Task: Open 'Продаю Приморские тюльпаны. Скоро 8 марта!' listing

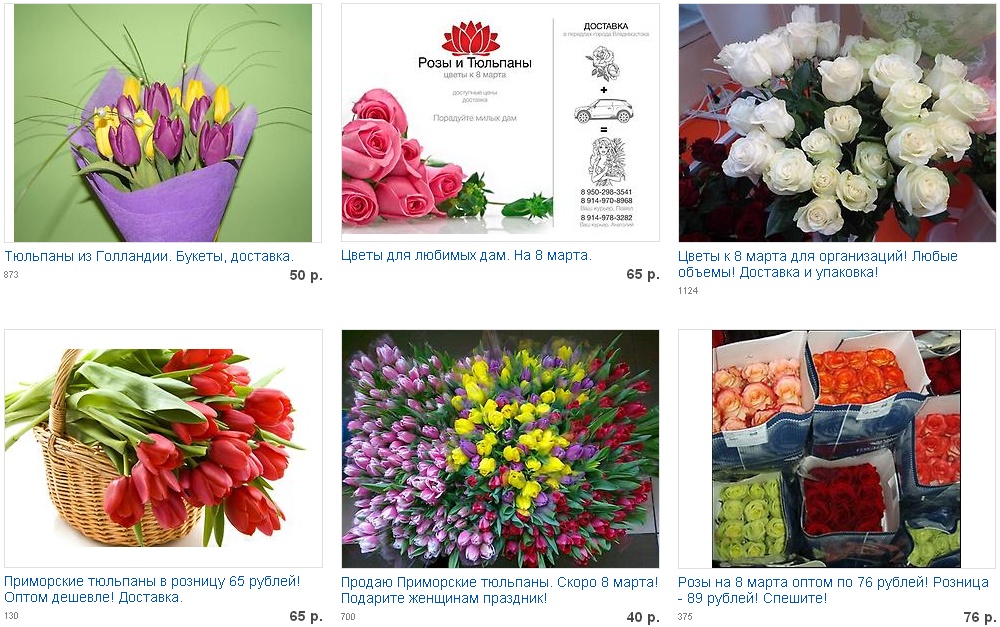Action: pos(499,590)
